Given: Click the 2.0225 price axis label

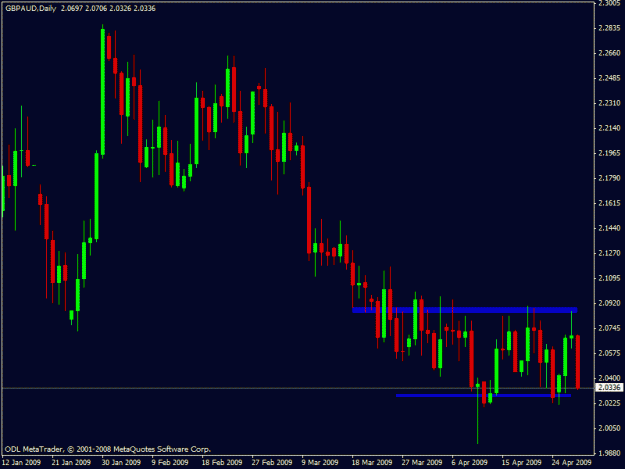Looking at the screenshot, I should 609,403.
